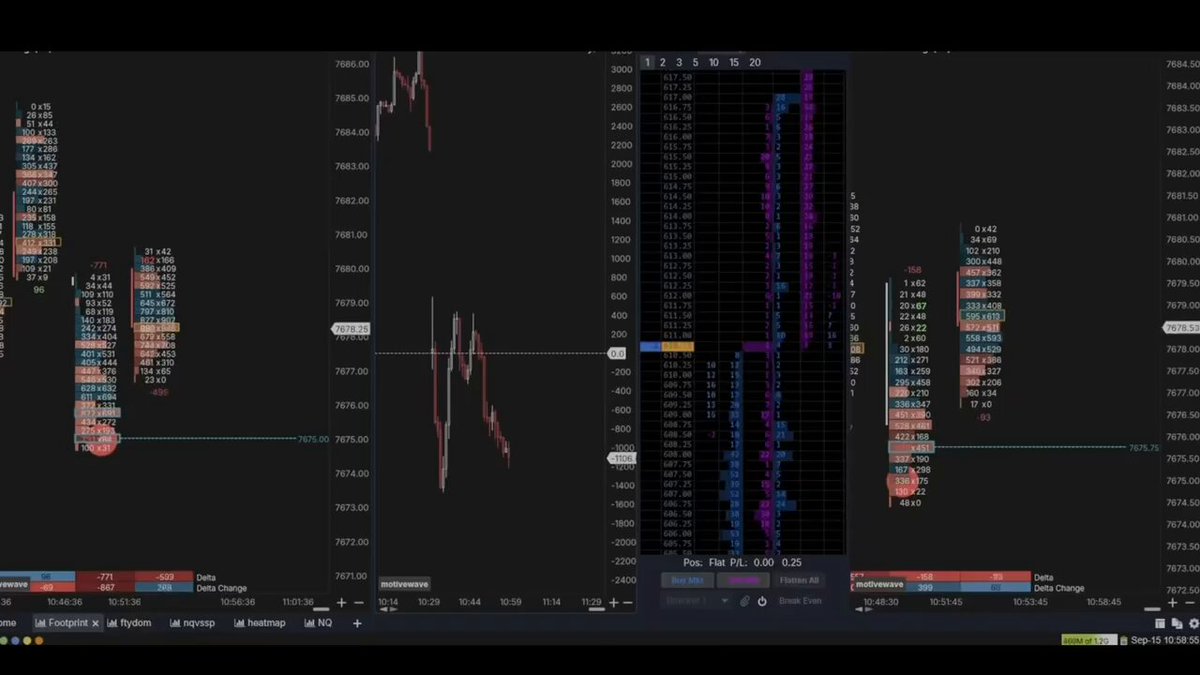
Task: Select order quantity 15 in DOM
Action: tap(734, 62)
